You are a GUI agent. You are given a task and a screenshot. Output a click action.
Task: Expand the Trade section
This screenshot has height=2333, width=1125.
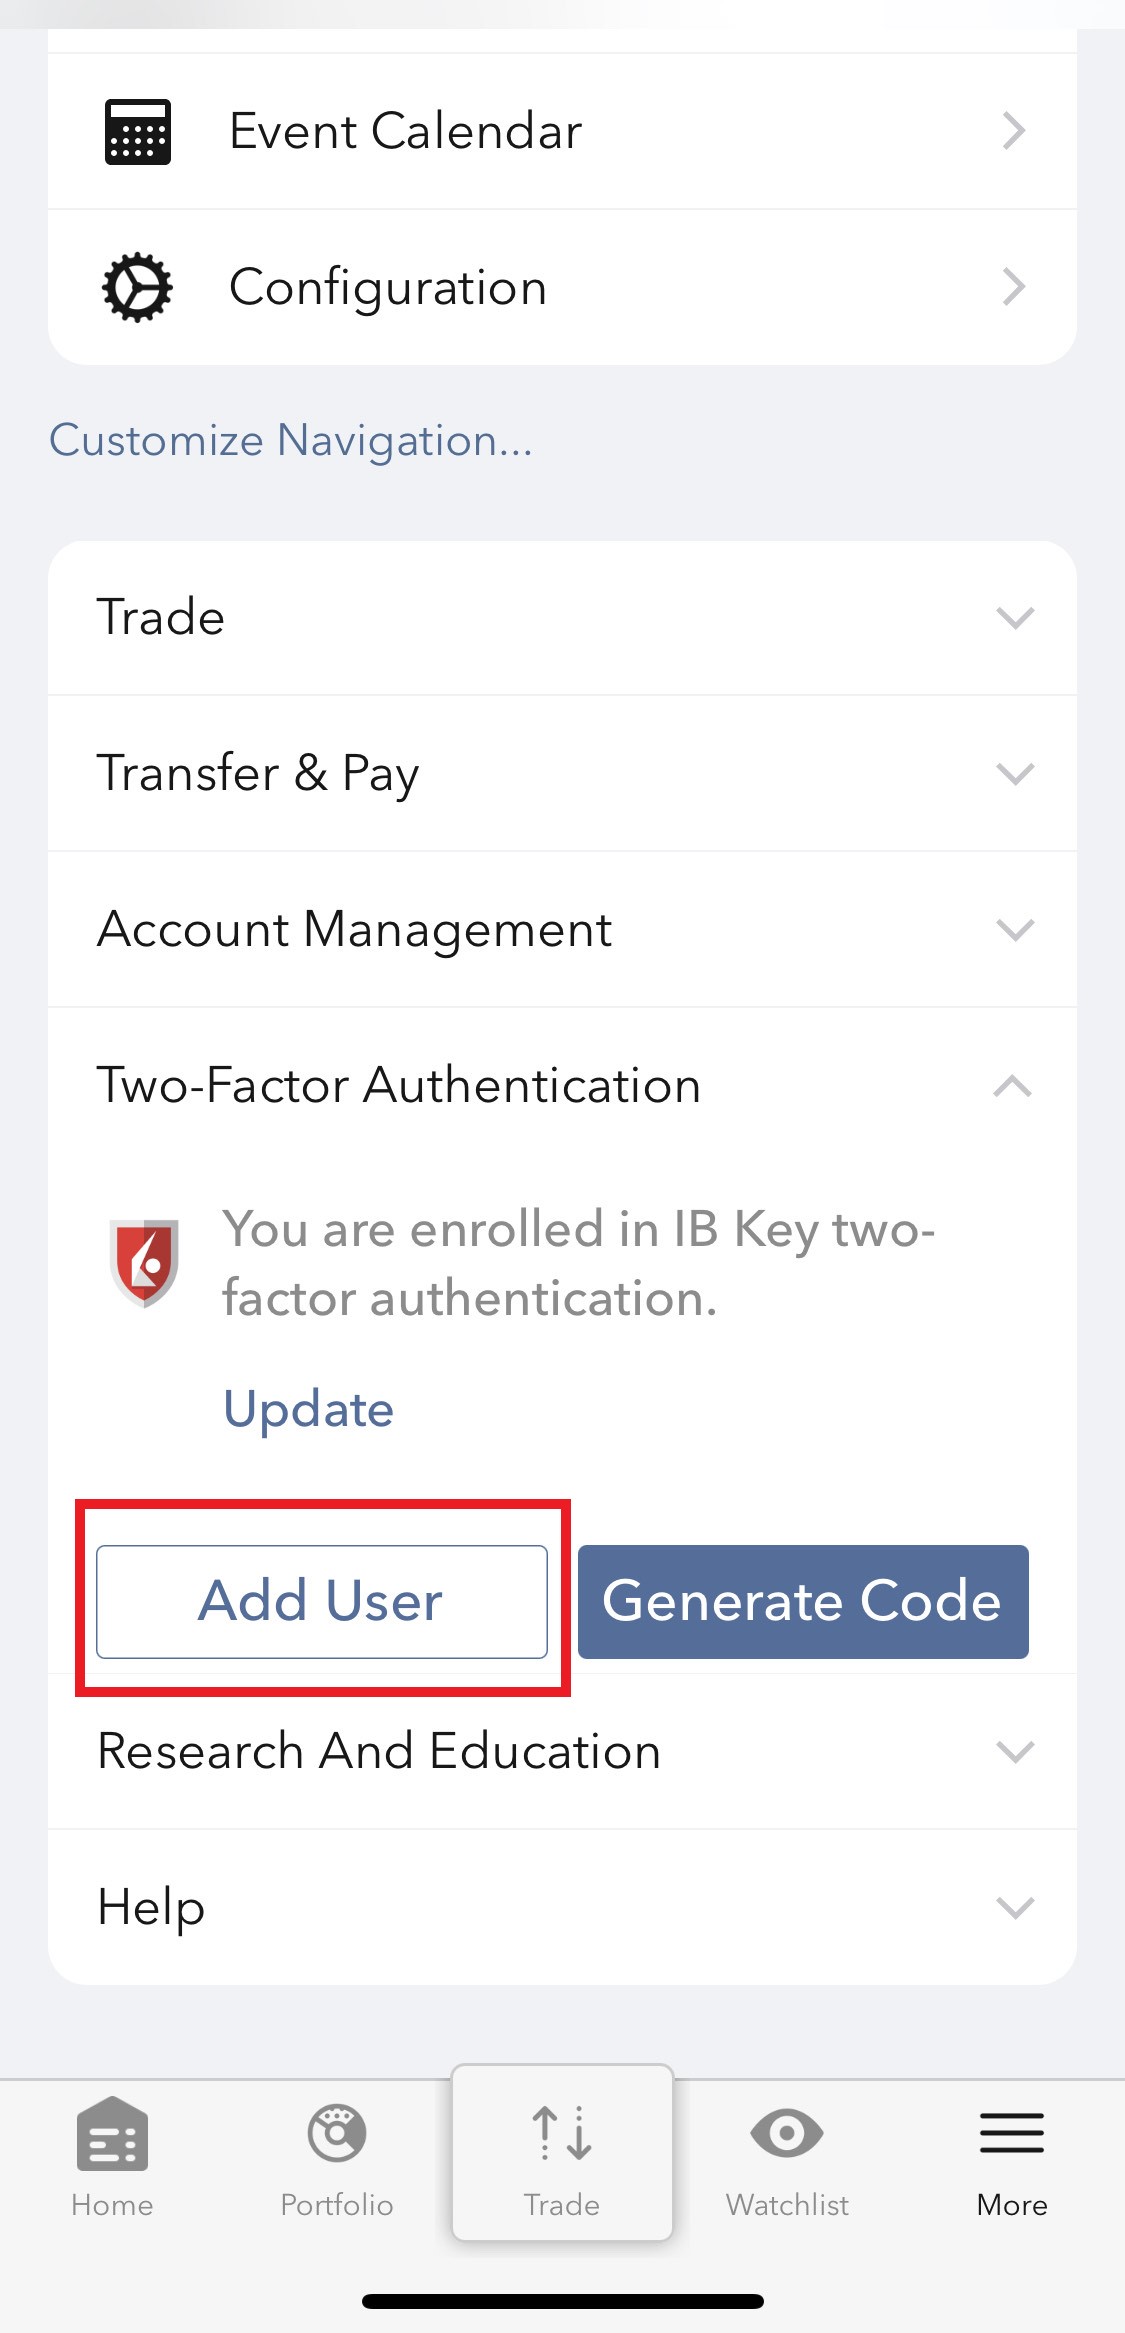pyautogui.click(x=562, y=618)
